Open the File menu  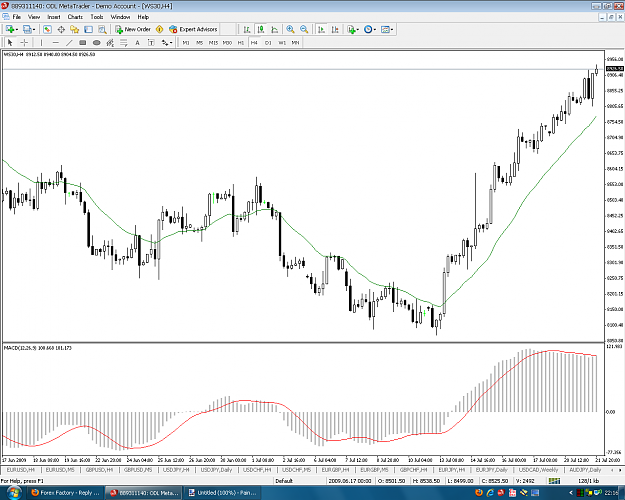click(16, 17)
